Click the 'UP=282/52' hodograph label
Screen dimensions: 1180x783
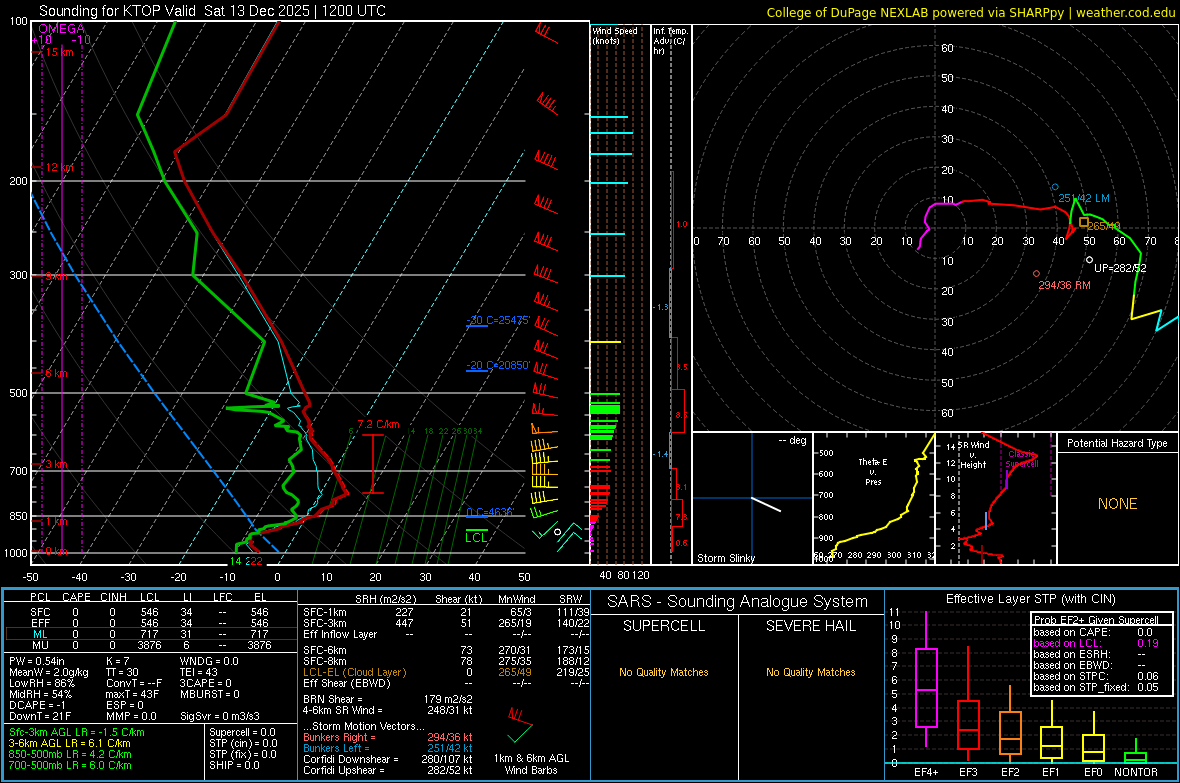tap(1120, 268)
